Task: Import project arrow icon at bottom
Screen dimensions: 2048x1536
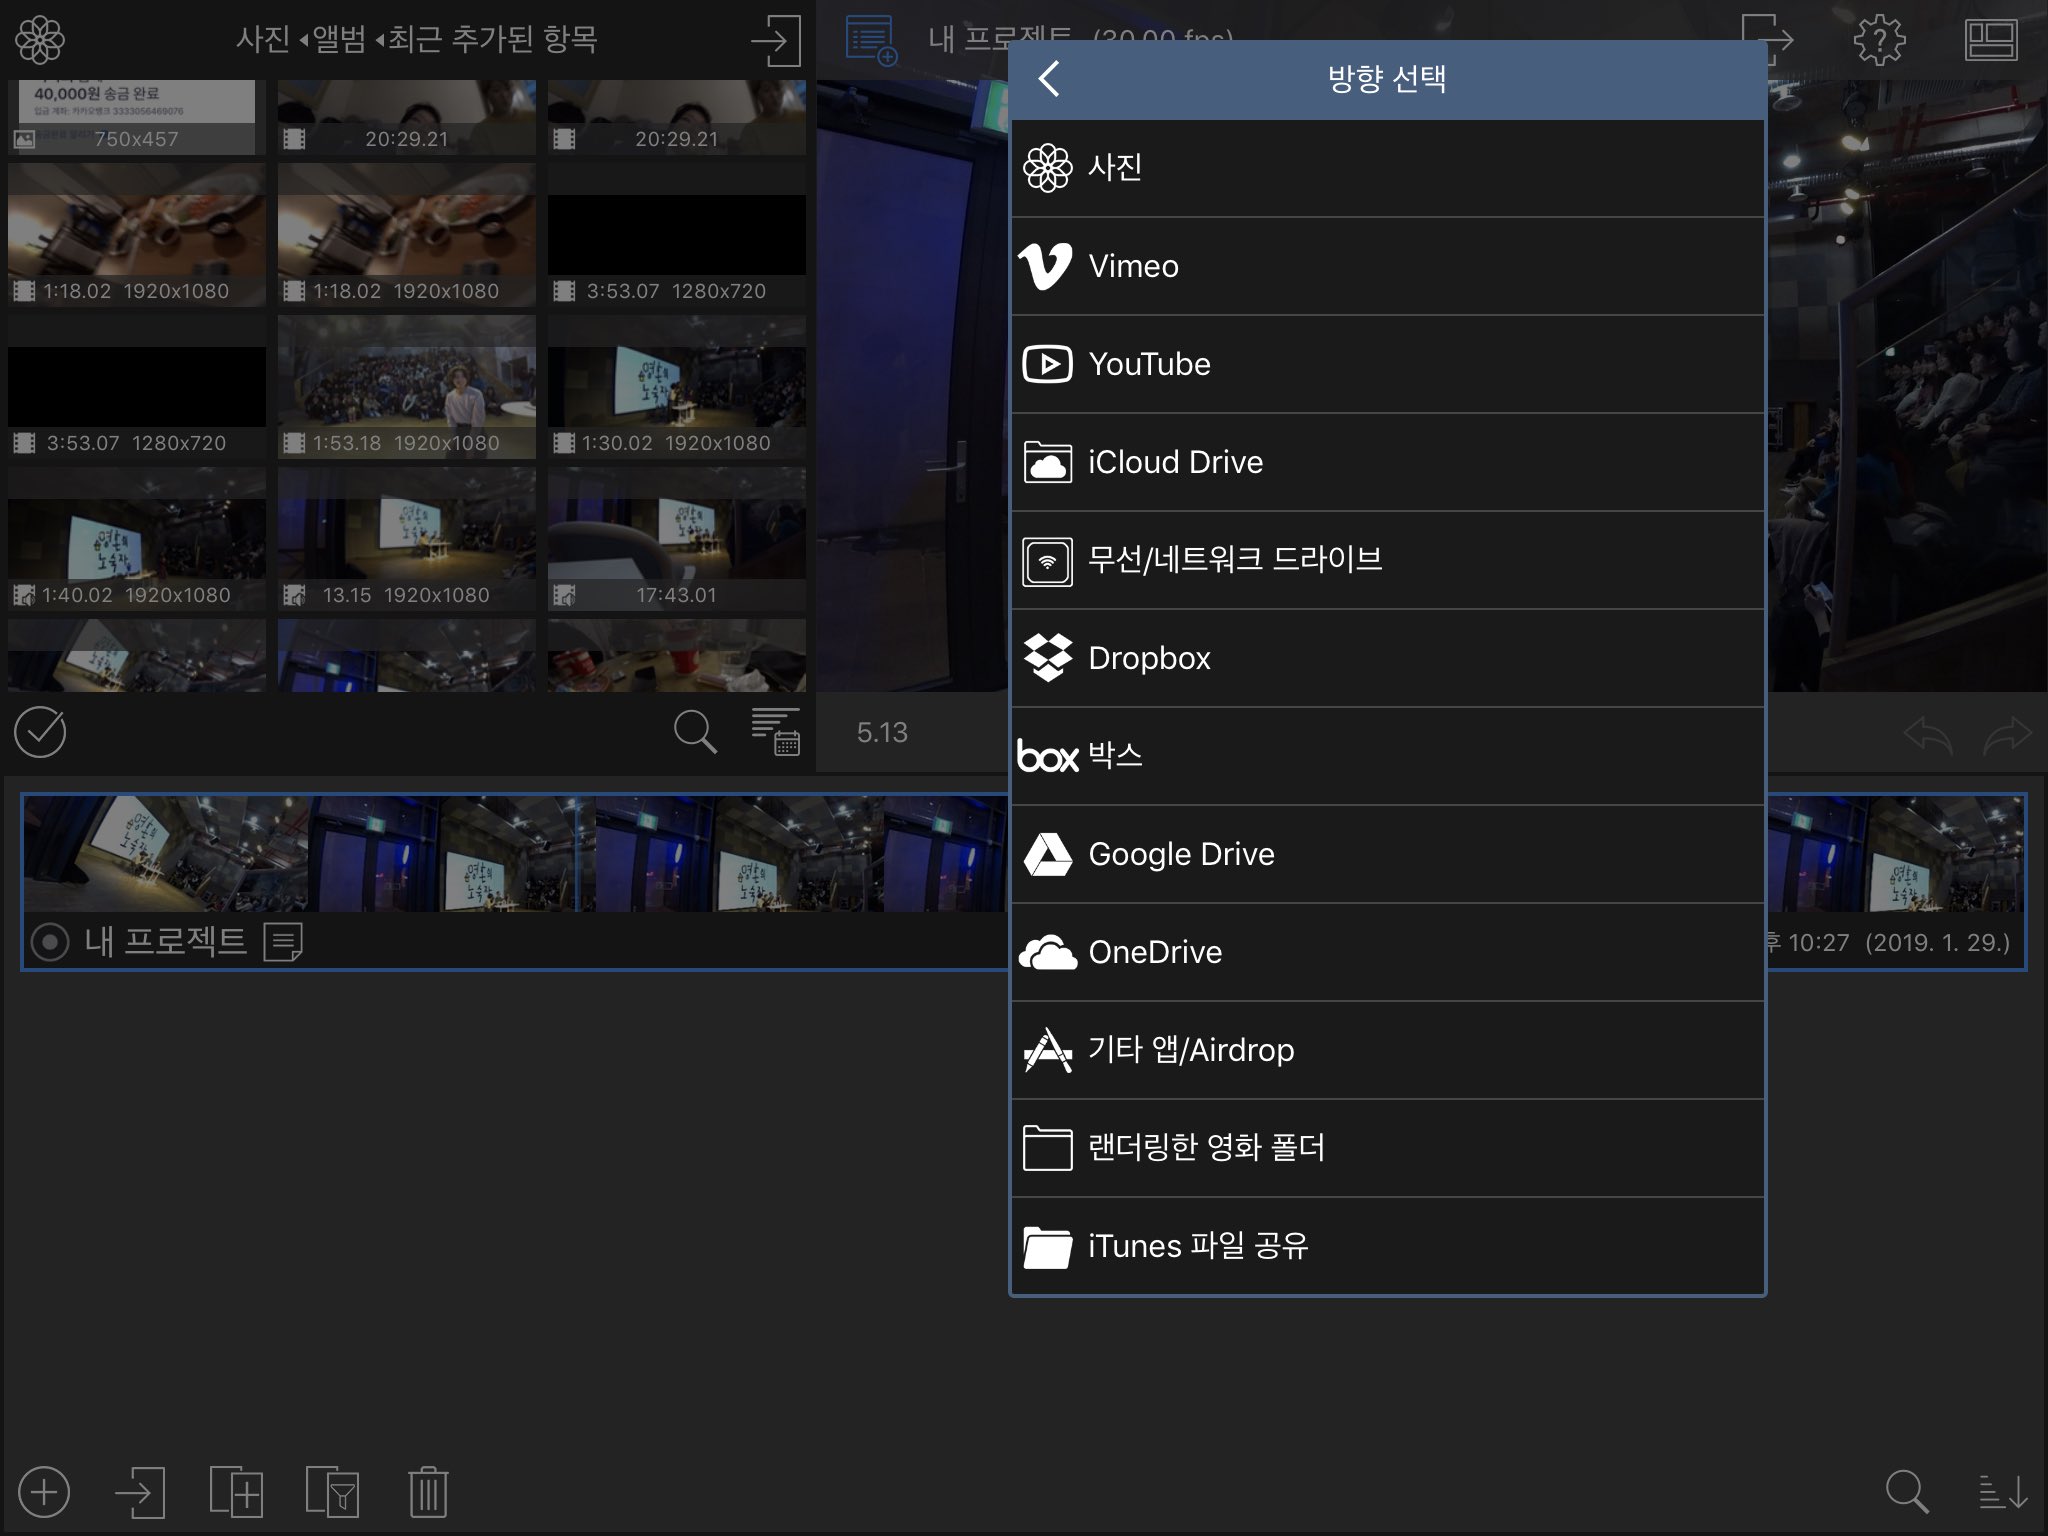Action: pyautogui.click(x=140, y=1493)
